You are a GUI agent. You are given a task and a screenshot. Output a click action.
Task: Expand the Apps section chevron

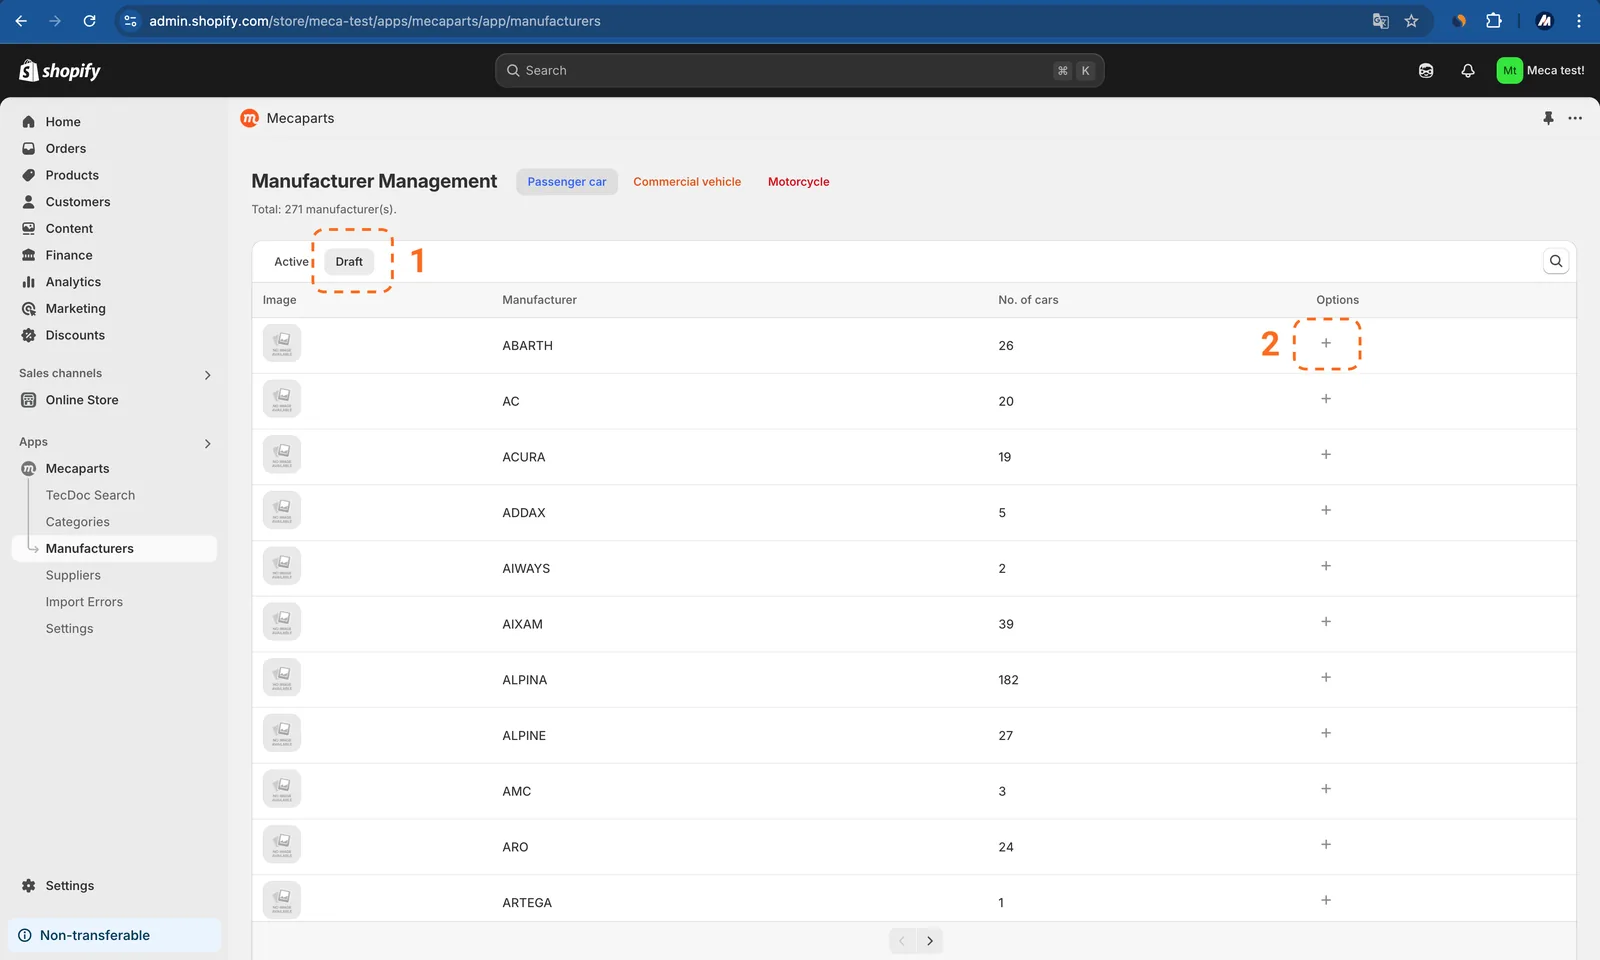pyautogui.click(x=208, y=443)
